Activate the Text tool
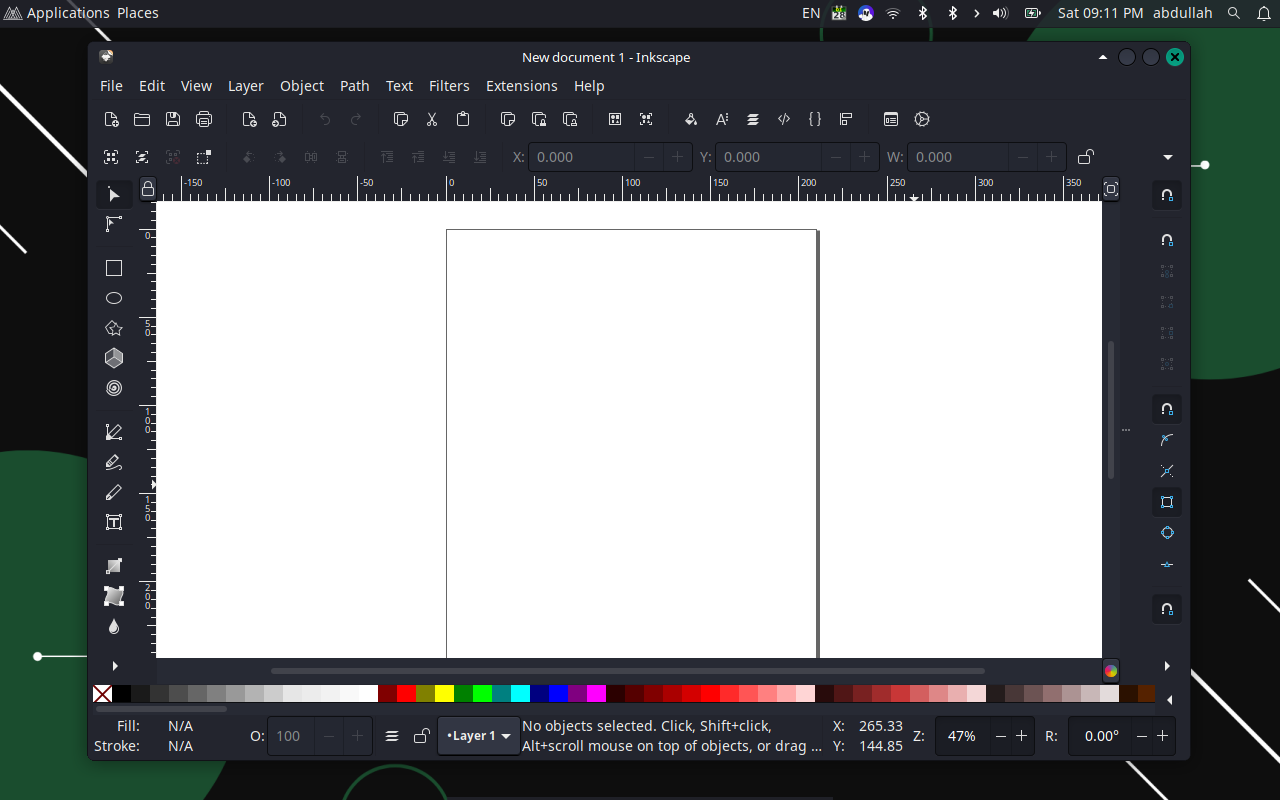 click(x=114, y=522)
